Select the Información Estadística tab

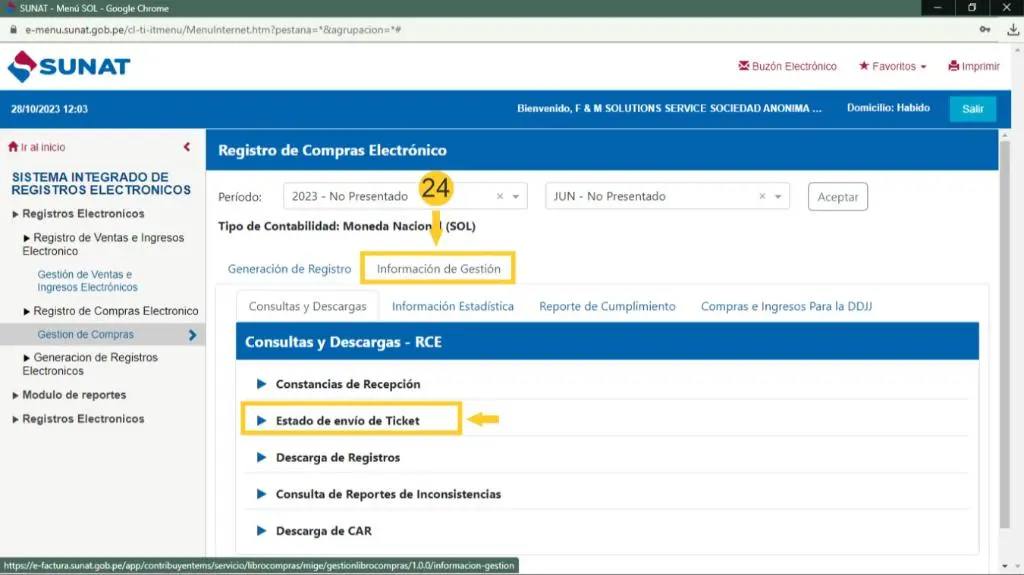(x=452, y=307)
